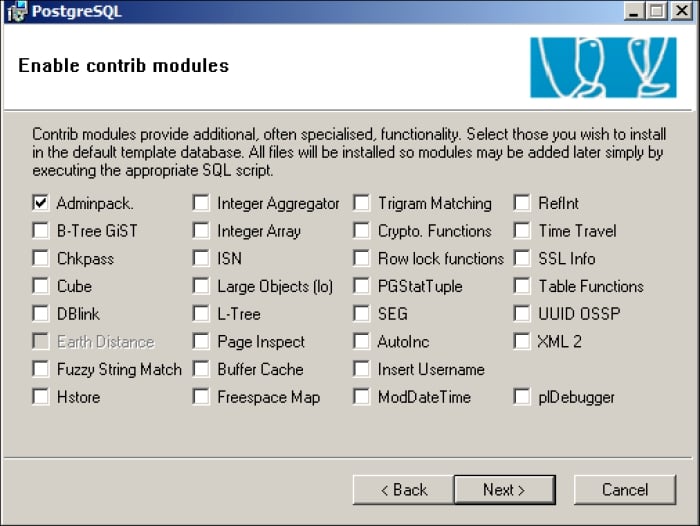
Task: Uncheck the Adminpack module checkbox
Action: [41, 203]
